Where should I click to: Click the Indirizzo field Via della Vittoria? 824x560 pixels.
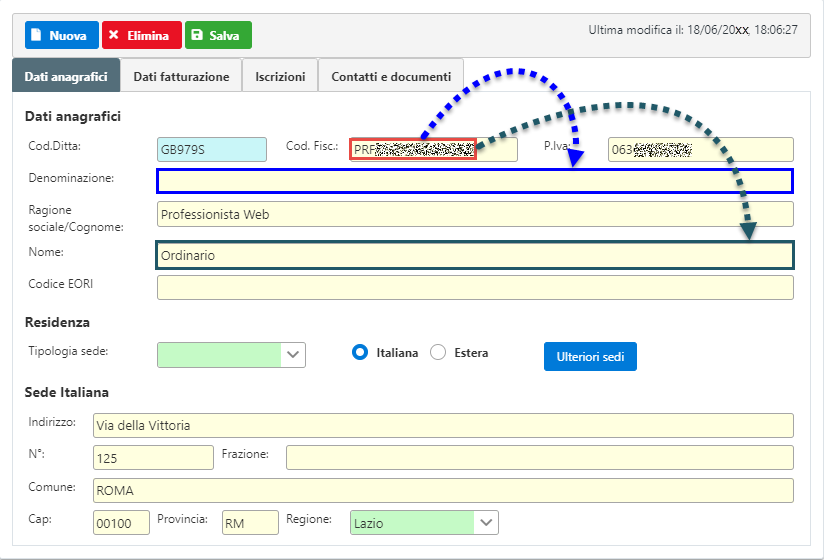click(x=442, y=425)
